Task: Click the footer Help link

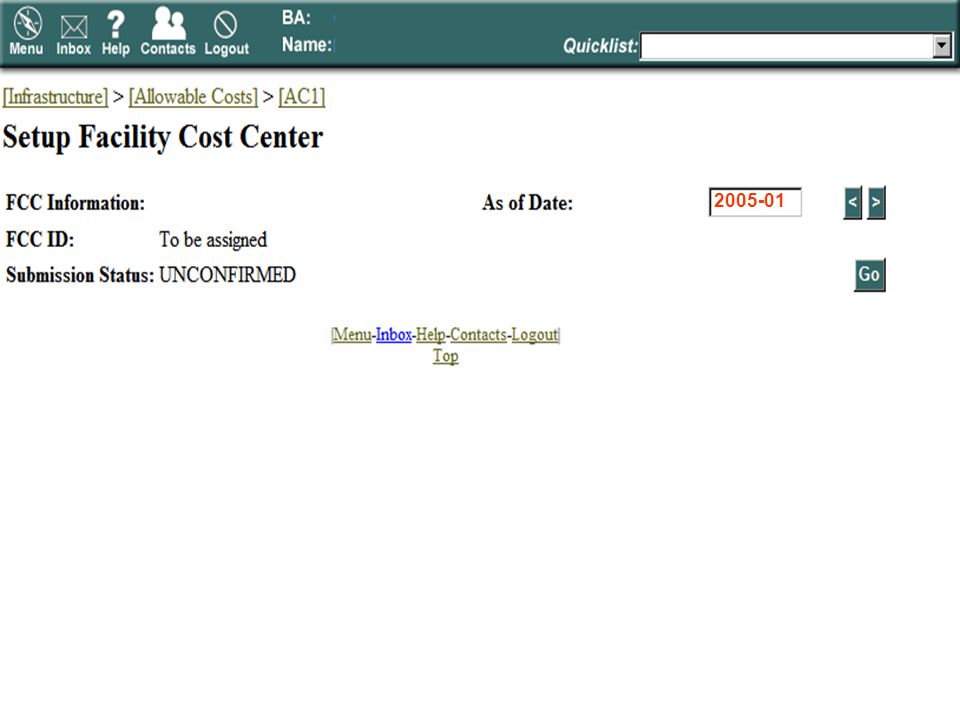Action: coord(430,335)
